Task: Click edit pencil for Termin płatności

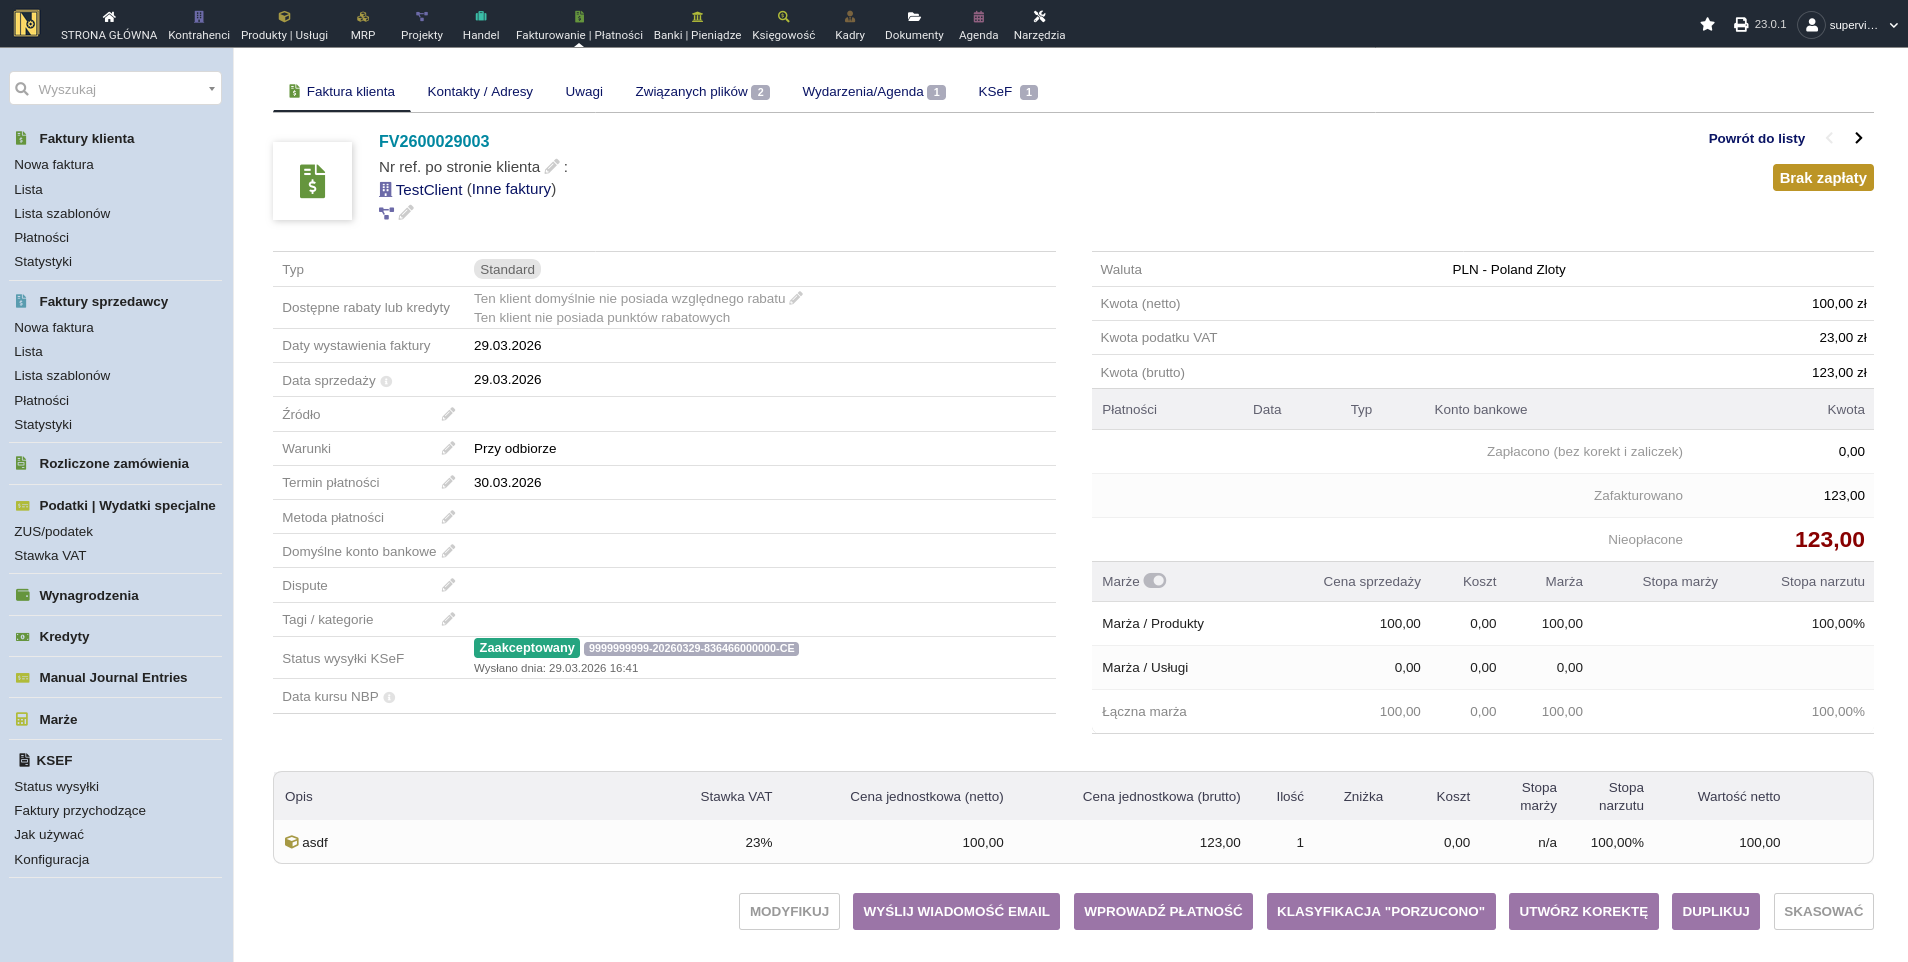Action: tap(448, 483)
